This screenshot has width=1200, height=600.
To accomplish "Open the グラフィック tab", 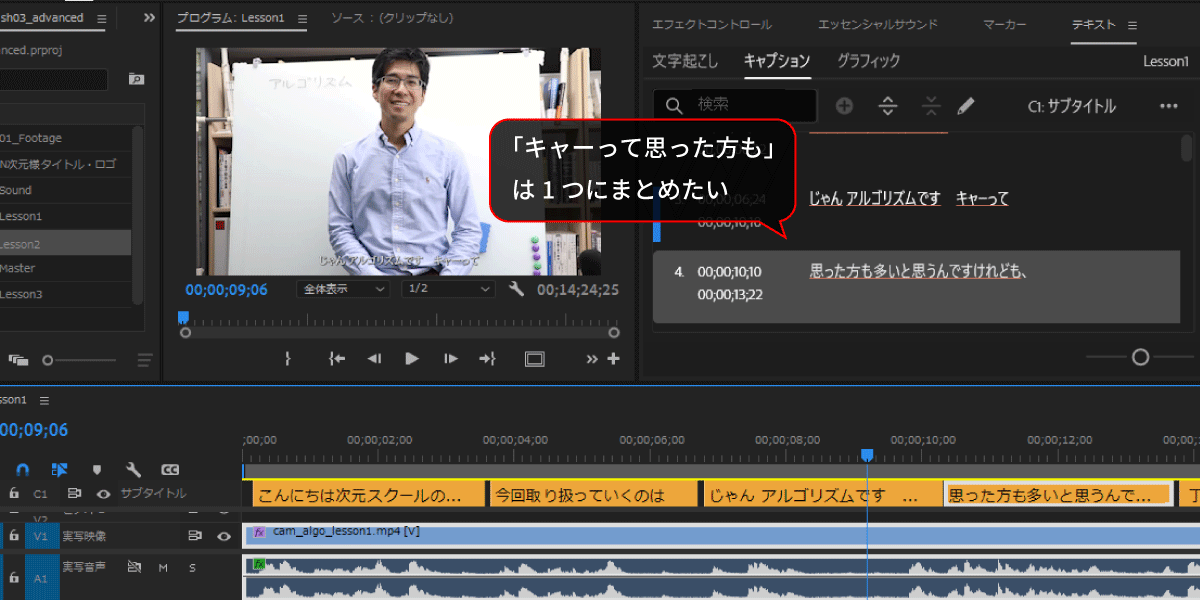I will pyautogui.click(x=868, y=61).
